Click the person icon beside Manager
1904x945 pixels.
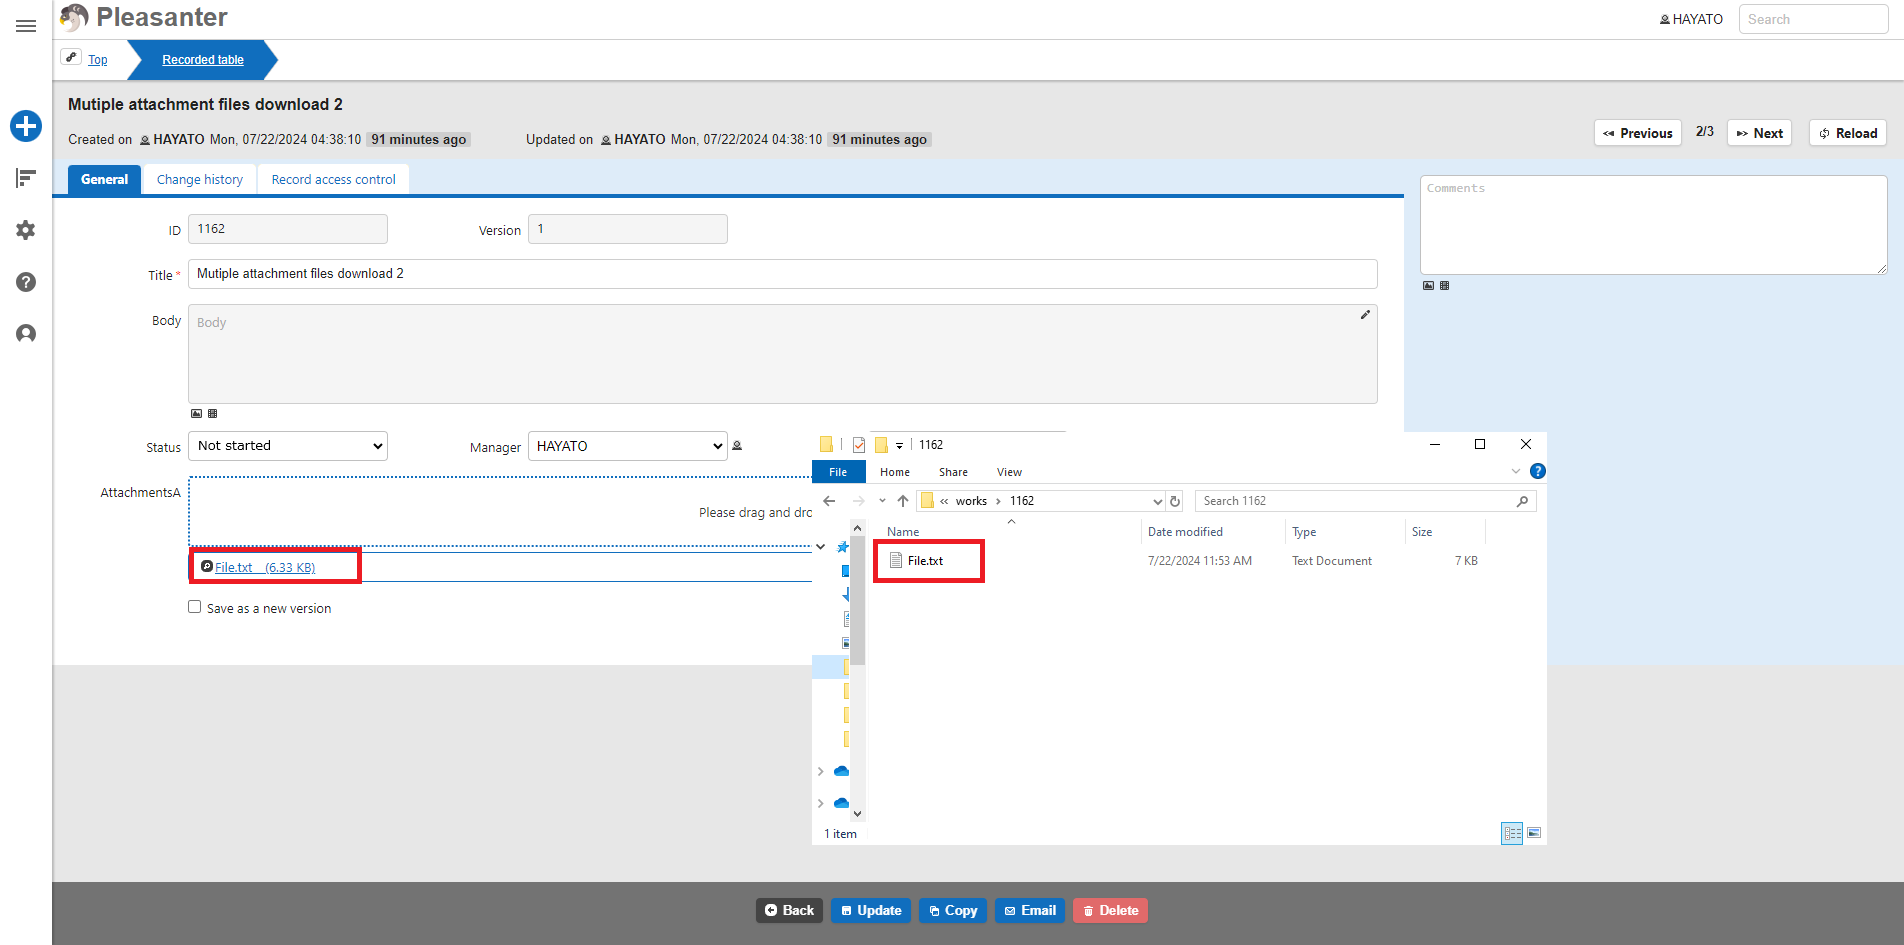pos(737,446)
